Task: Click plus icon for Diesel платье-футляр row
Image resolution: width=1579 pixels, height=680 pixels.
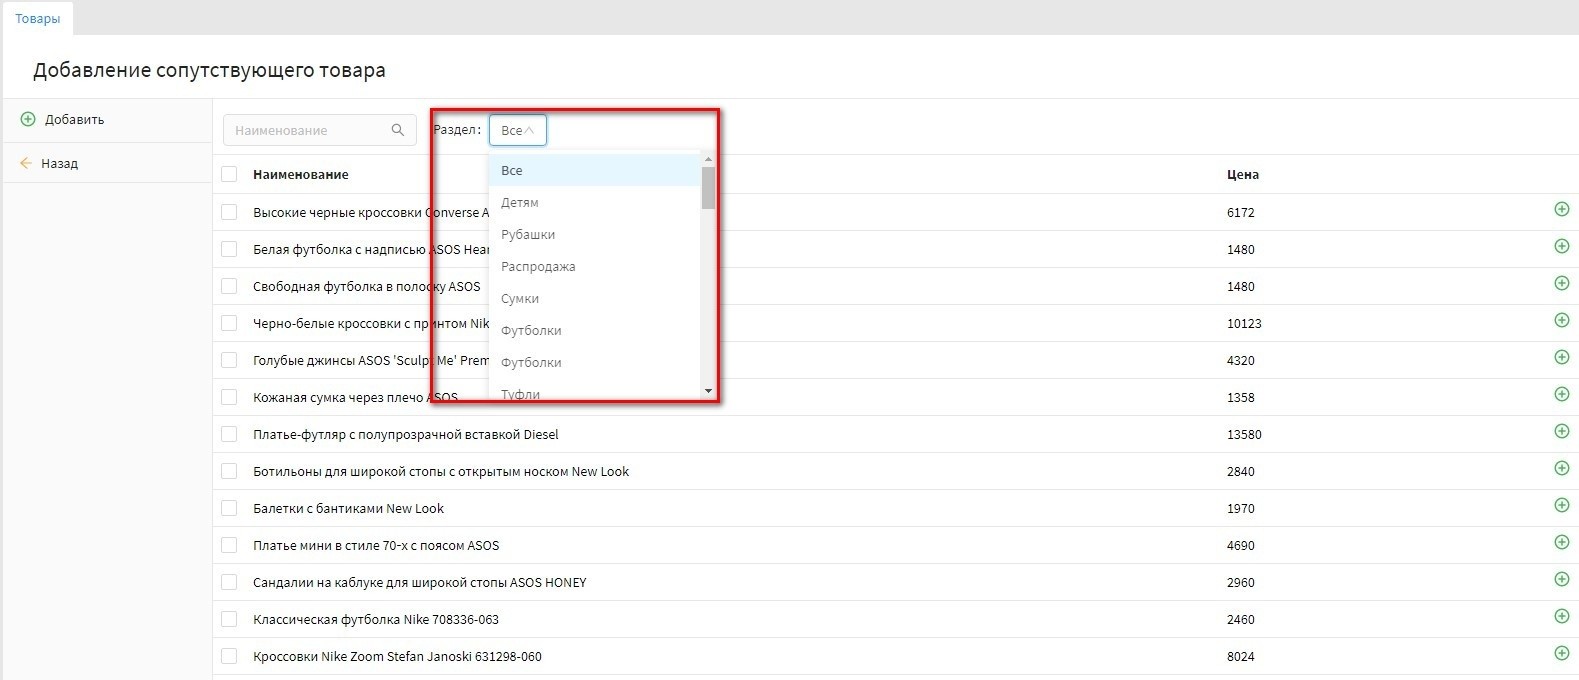Action: point(1561,432)
